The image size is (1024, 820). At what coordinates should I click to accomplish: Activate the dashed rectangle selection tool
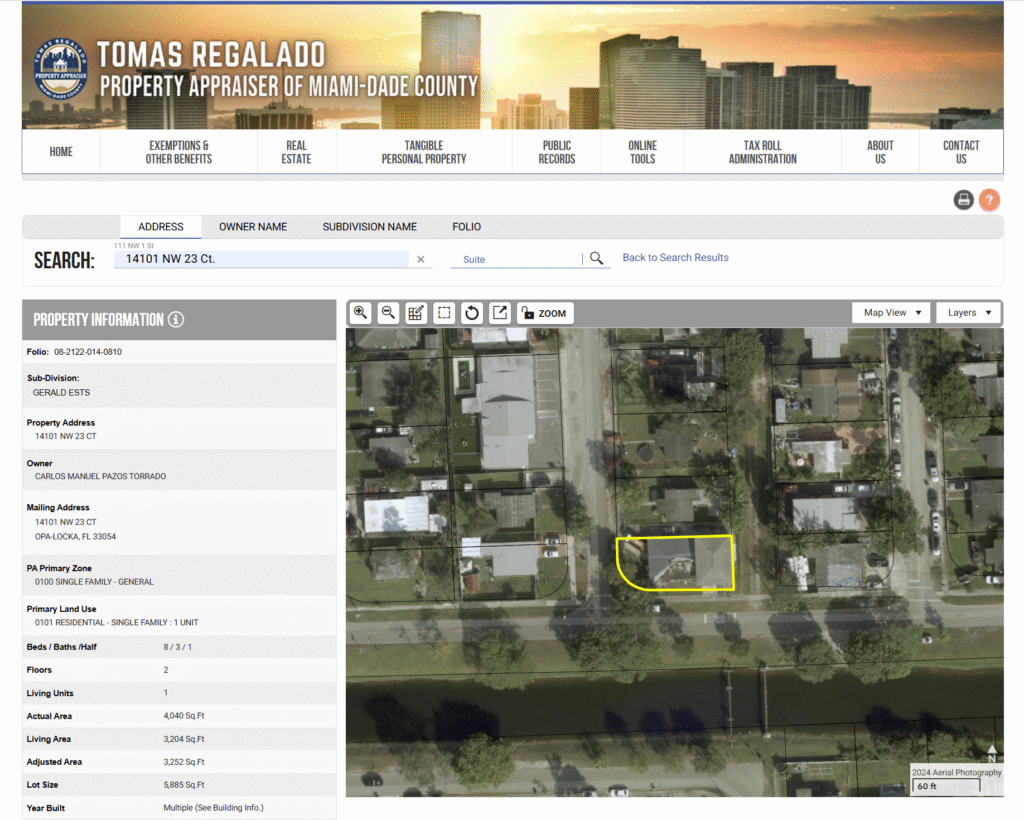coord(444,313)
